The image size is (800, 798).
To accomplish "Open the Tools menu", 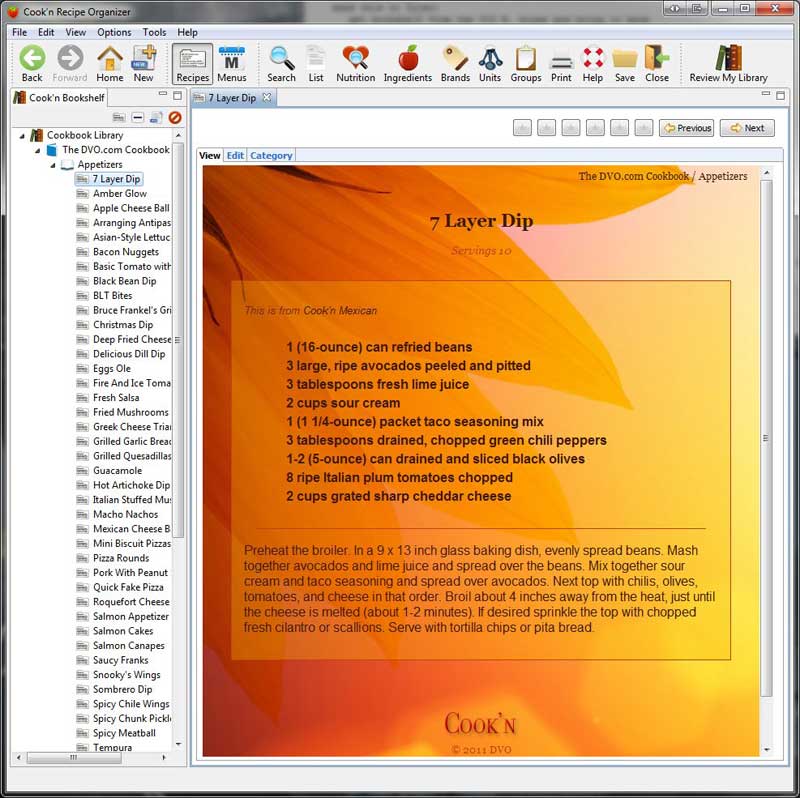I will tap(154, 32).
